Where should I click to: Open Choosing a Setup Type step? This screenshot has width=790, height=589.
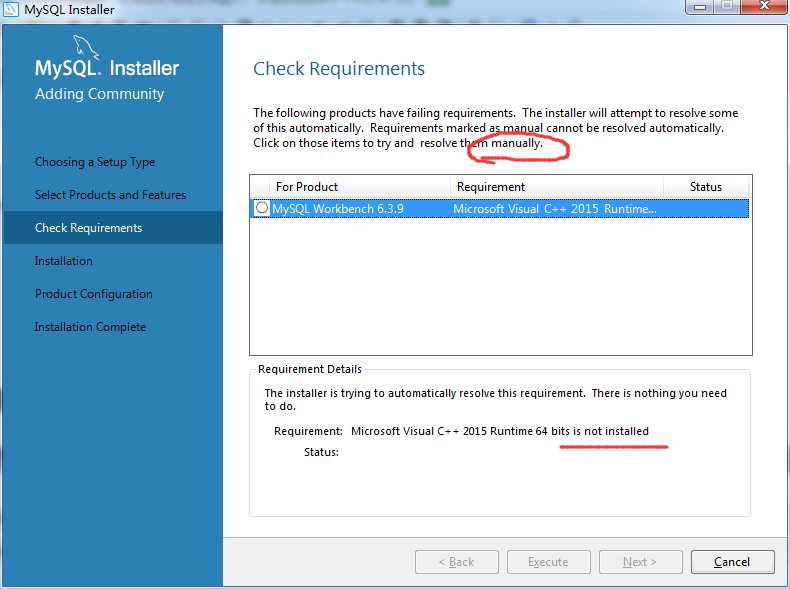95,162
